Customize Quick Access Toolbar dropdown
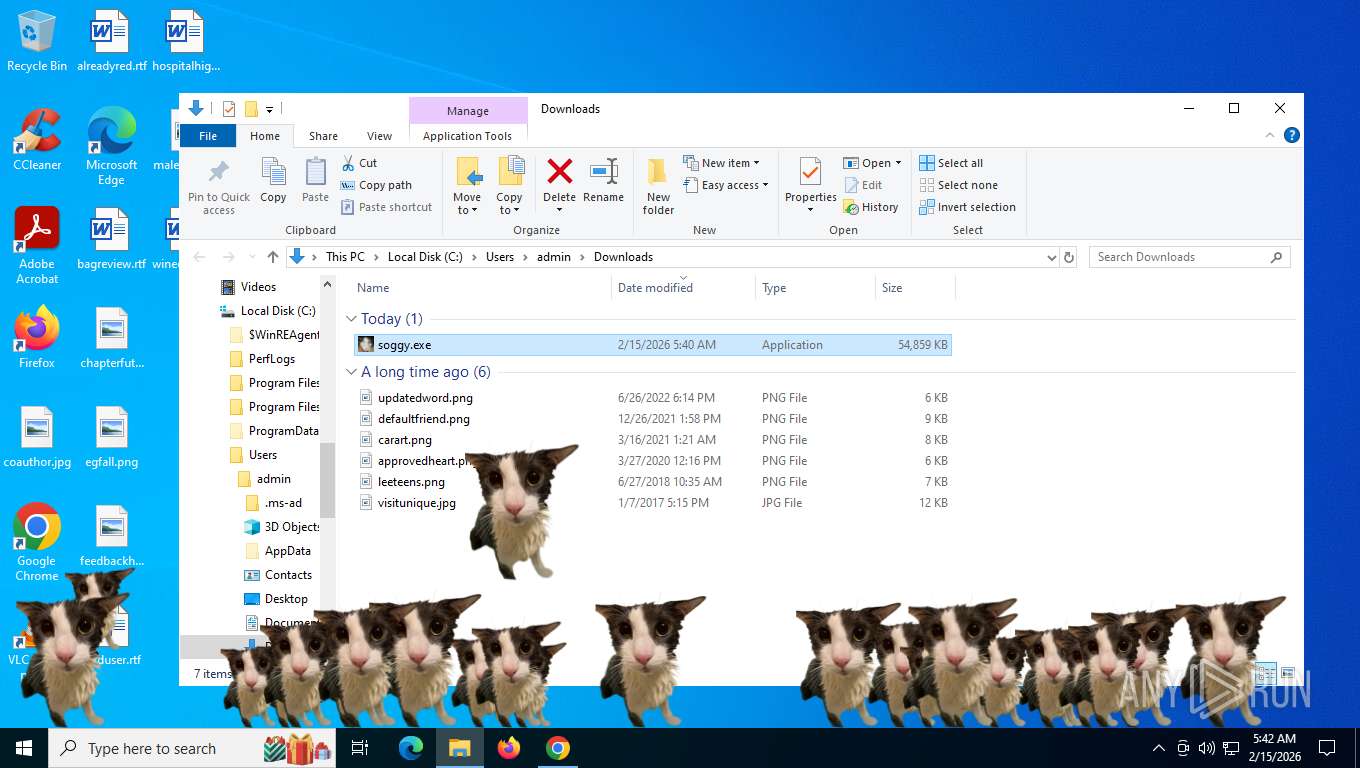The image size is (1360, 768). tap(269, 109)
